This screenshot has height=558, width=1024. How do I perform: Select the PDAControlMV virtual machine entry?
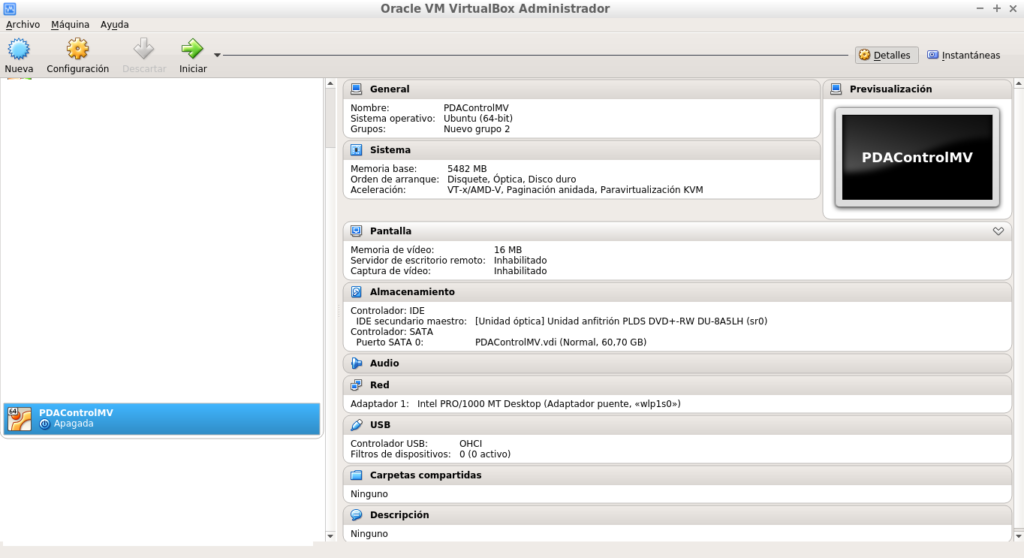pyautogui.click(x=161, y=418)
